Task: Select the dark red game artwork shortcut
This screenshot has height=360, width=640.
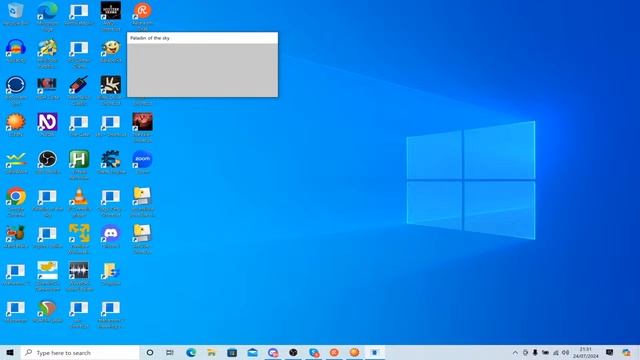Action: [142, 127]
